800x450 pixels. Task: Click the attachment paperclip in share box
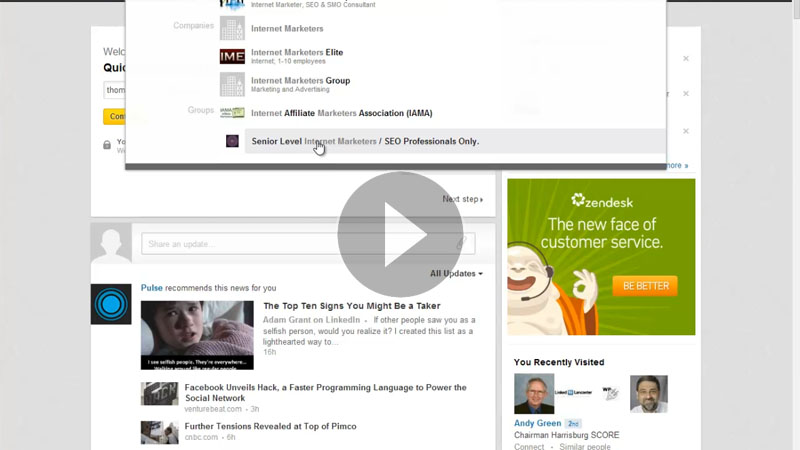tap(461, 243)
